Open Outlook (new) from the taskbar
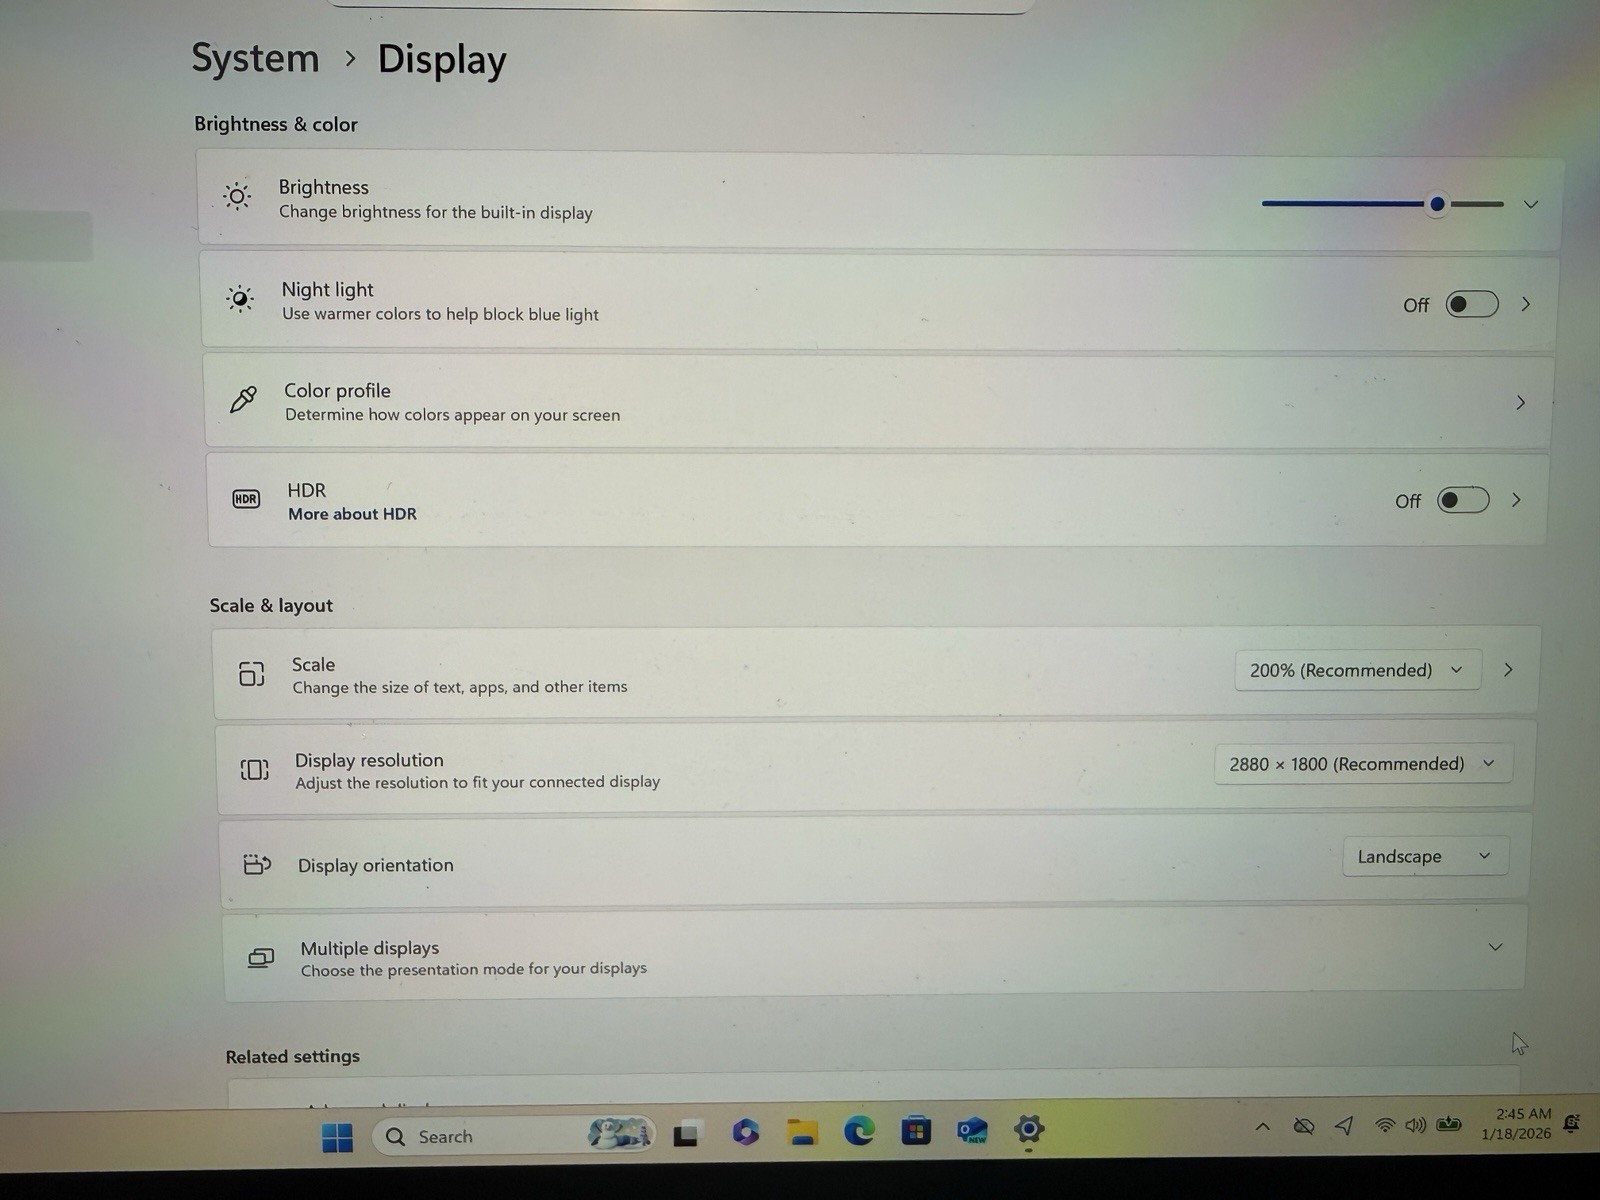The height and width of the screenshot is (1200, 1600). [972, 1131]
